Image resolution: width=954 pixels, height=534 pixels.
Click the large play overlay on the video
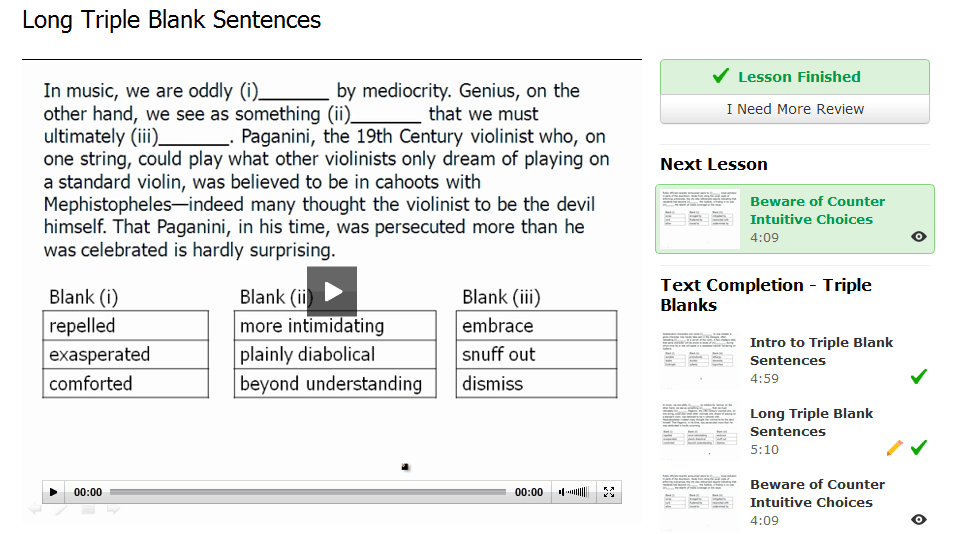[x=332, y=291]
